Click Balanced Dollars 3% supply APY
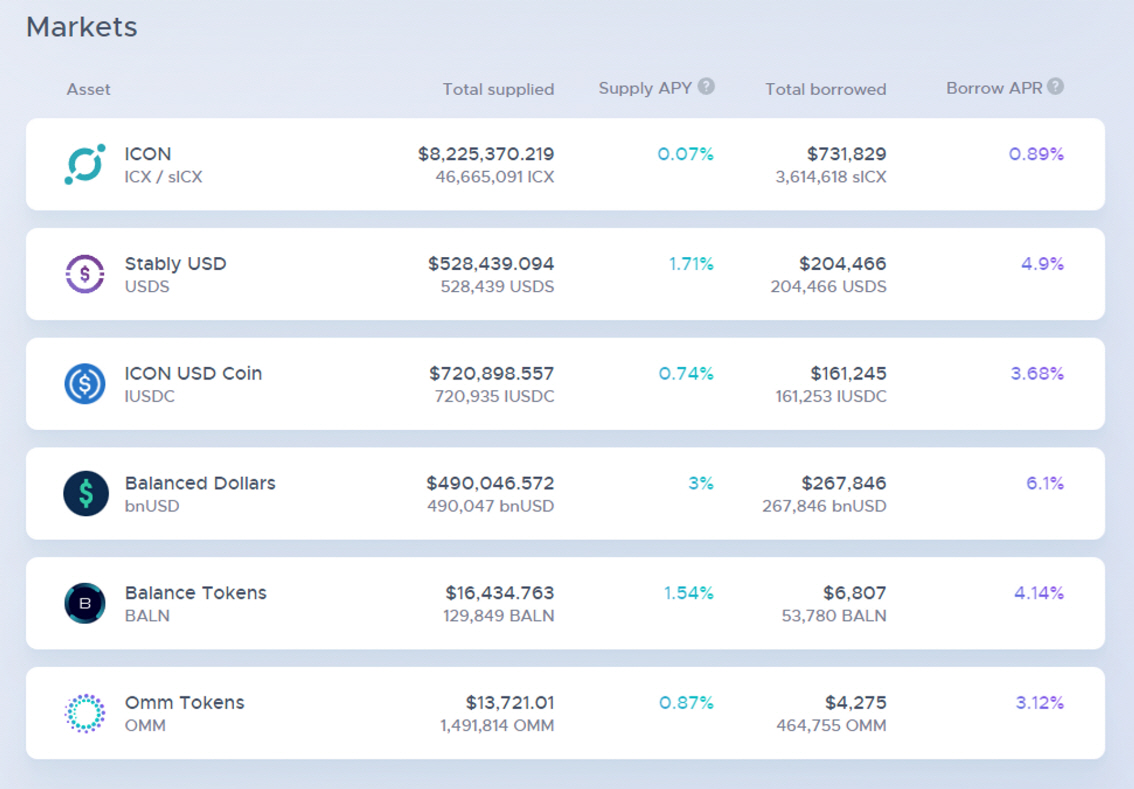 700,484
